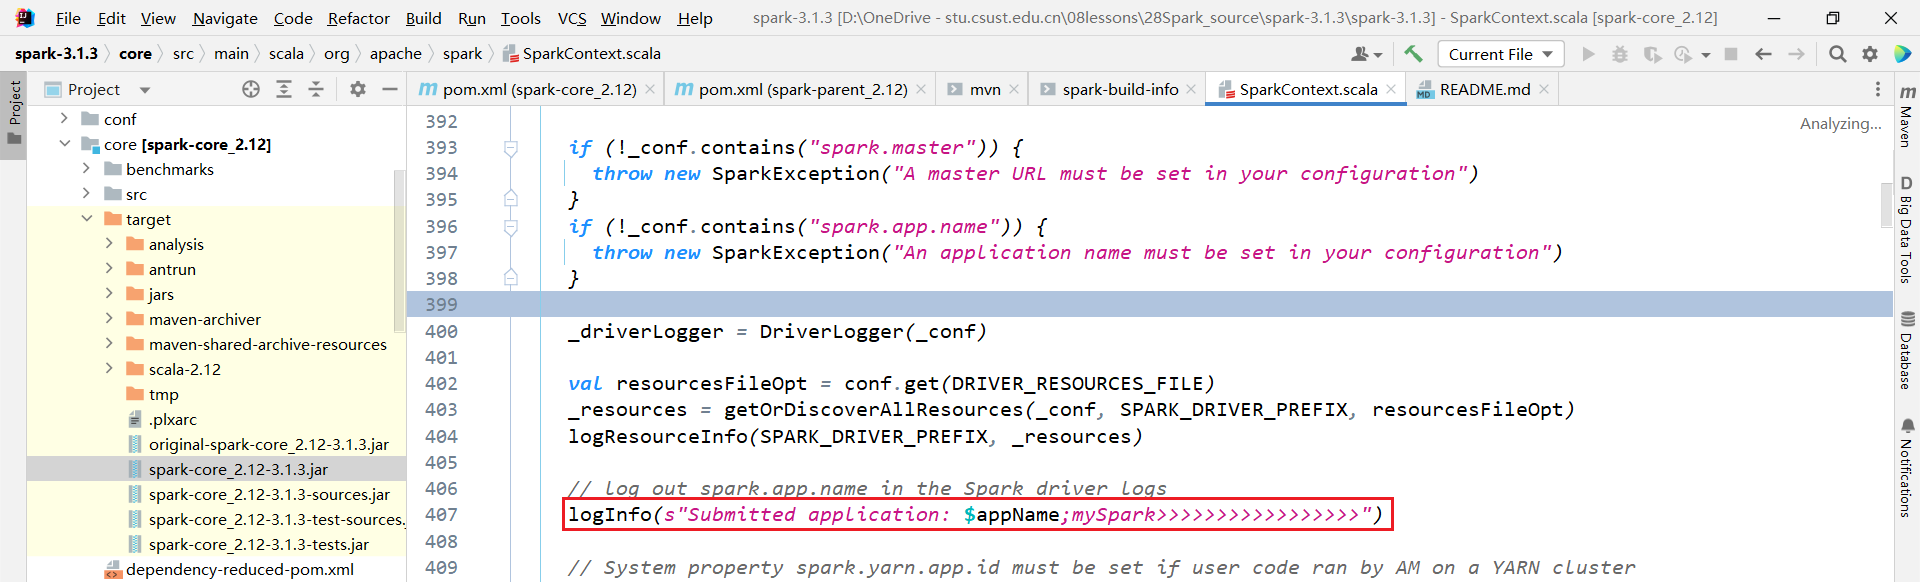Open the Window menu

(x=630, y=18)
